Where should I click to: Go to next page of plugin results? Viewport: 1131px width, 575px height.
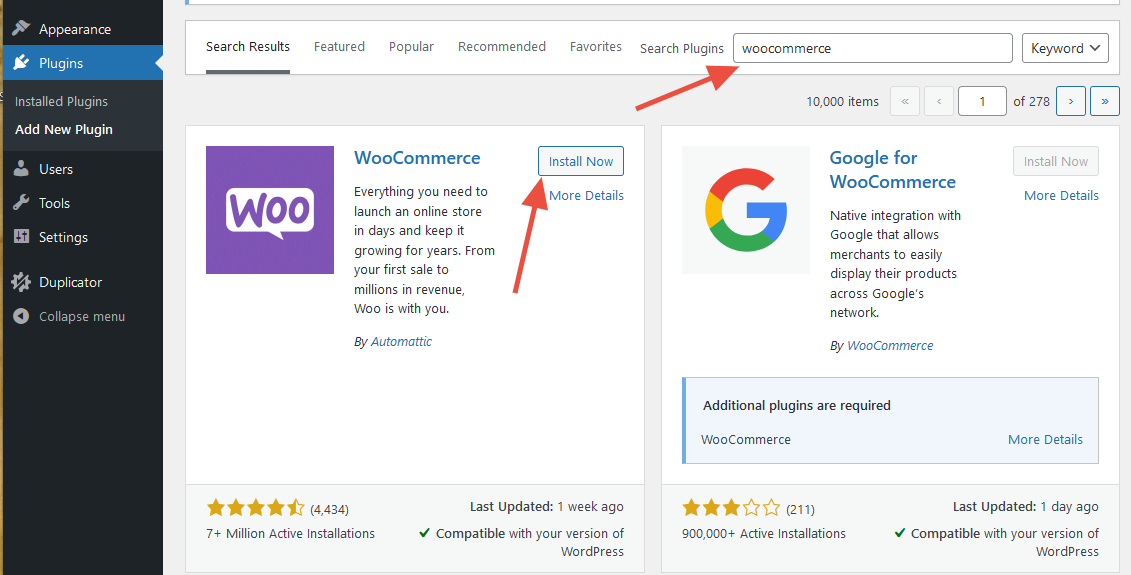point(1071,101)
